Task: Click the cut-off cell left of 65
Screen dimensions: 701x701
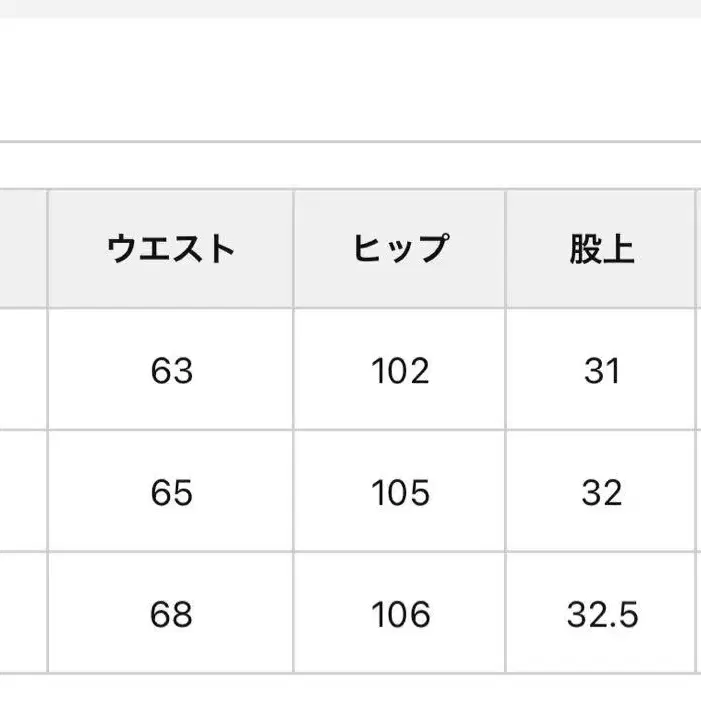Action: click(22, 492)
